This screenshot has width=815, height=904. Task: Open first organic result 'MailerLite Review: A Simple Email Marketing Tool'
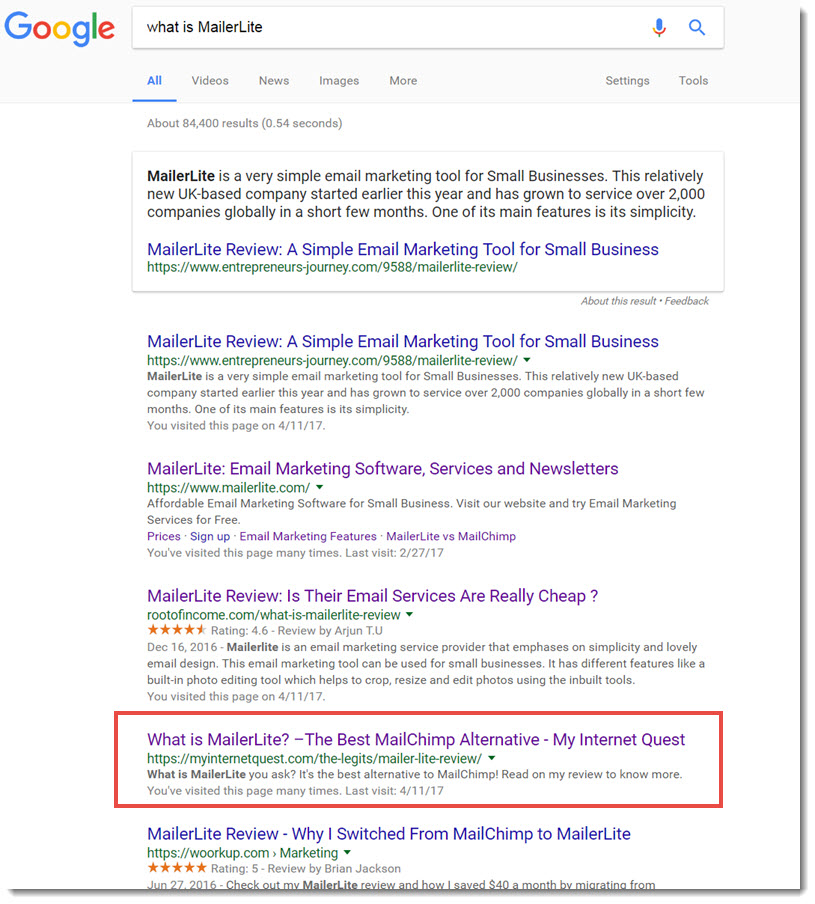pos(402,341)
